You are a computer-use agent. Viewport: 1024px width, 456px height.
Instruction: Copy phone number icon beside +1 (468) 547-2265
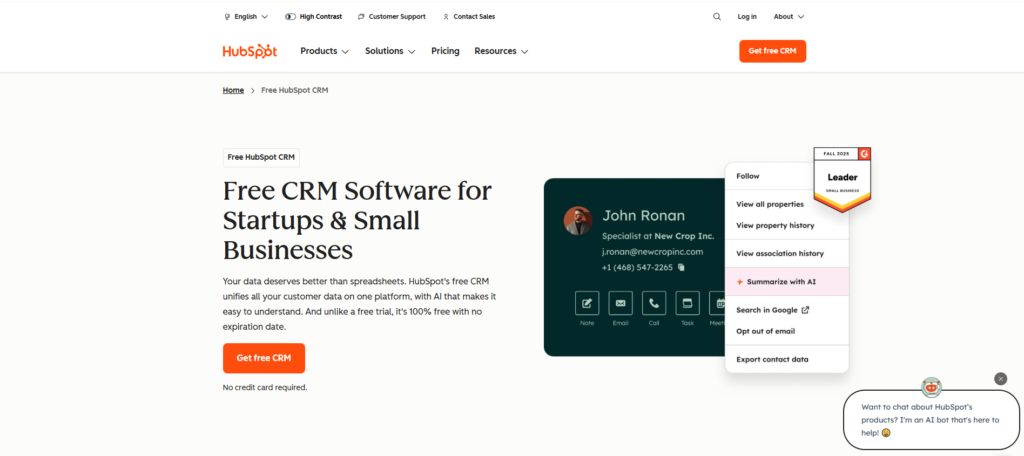pyautogui.click(x=681, y=267)
